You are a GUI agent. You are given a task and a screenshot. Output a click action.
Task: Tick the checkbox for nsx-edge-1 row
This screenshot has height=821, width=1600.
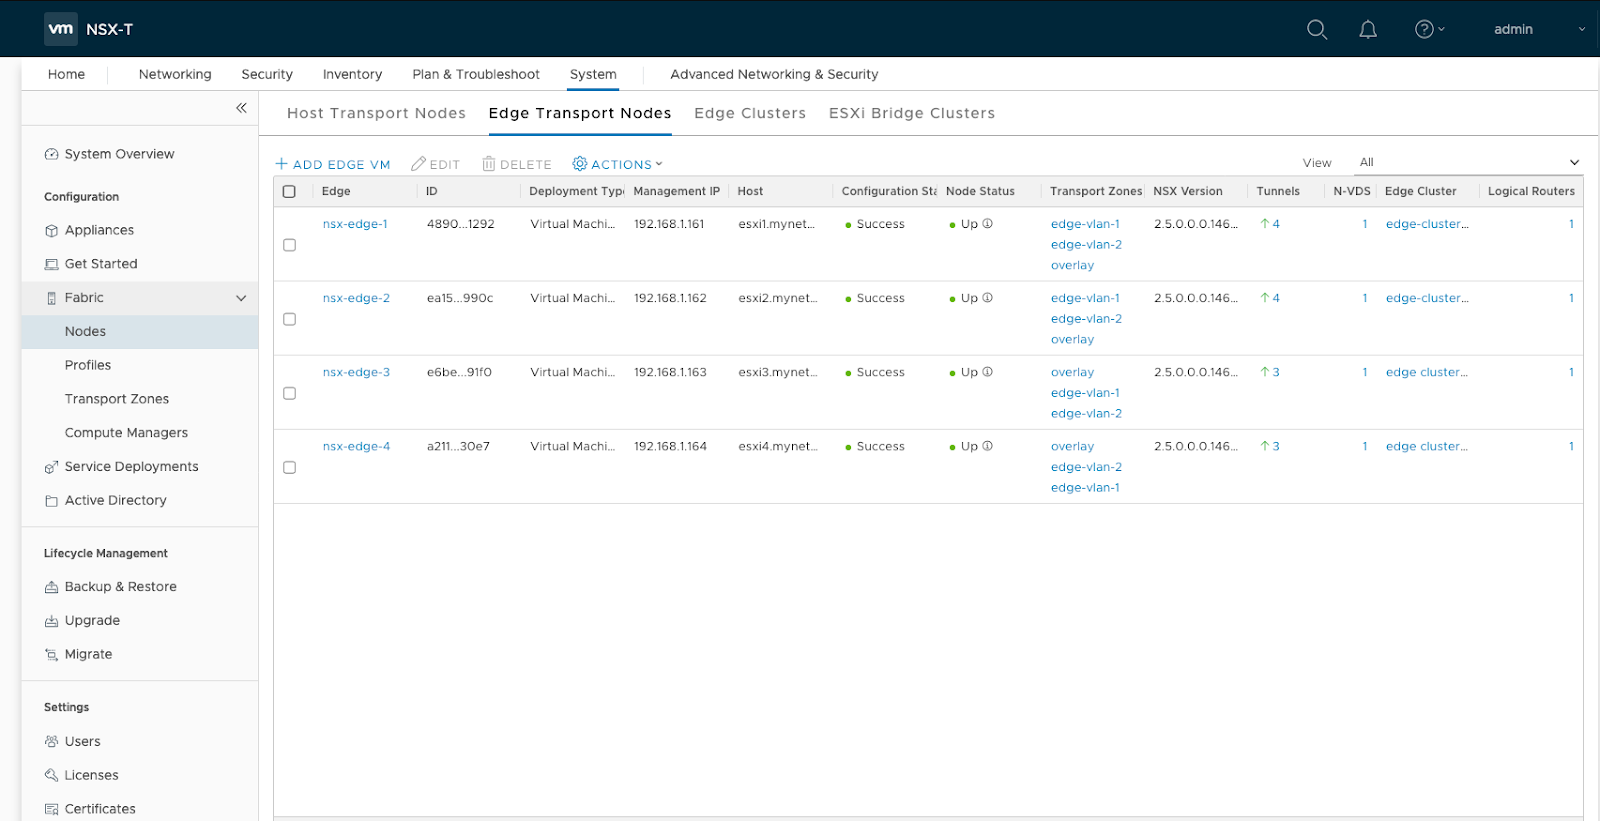click(290, 245)
